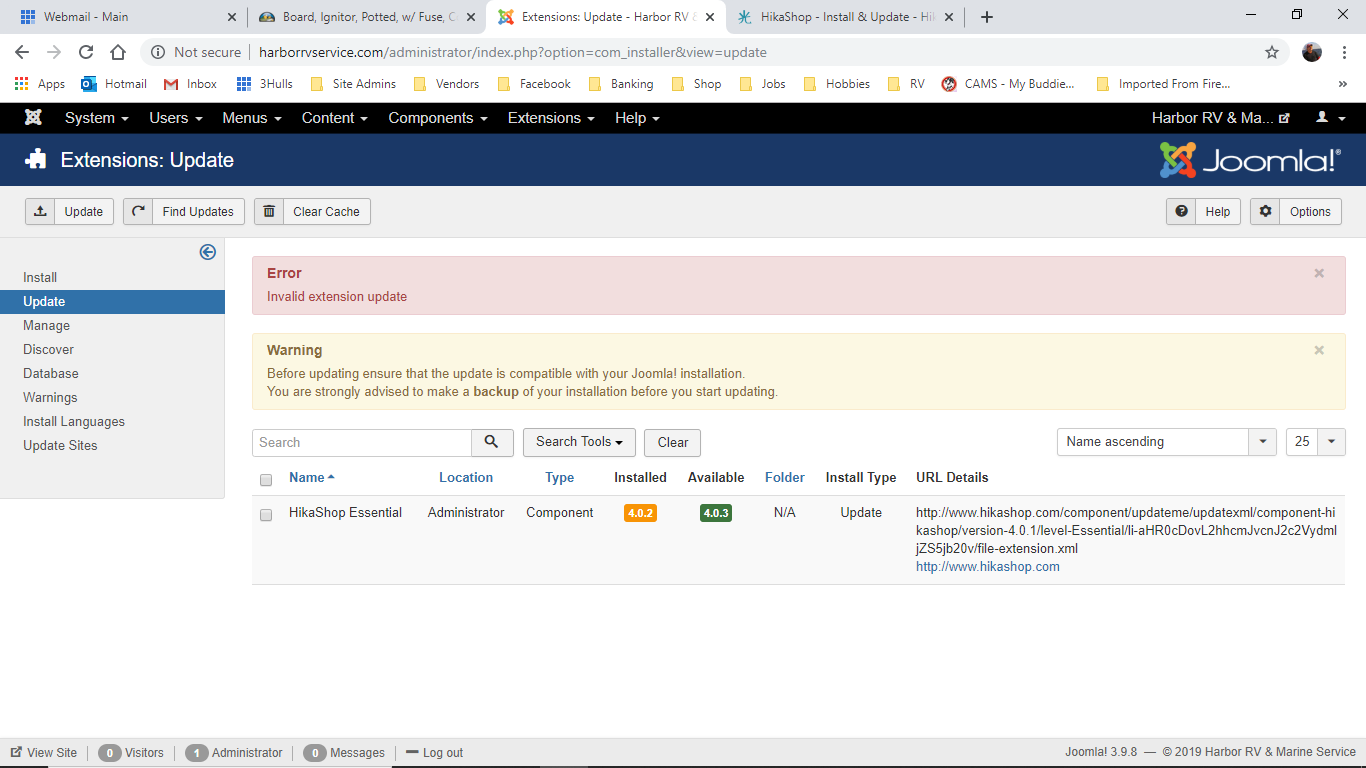The width and height of the screenshot is (1366, 768).
Task: Open the Site Admins bookmark folder
Action: (354, 84)
